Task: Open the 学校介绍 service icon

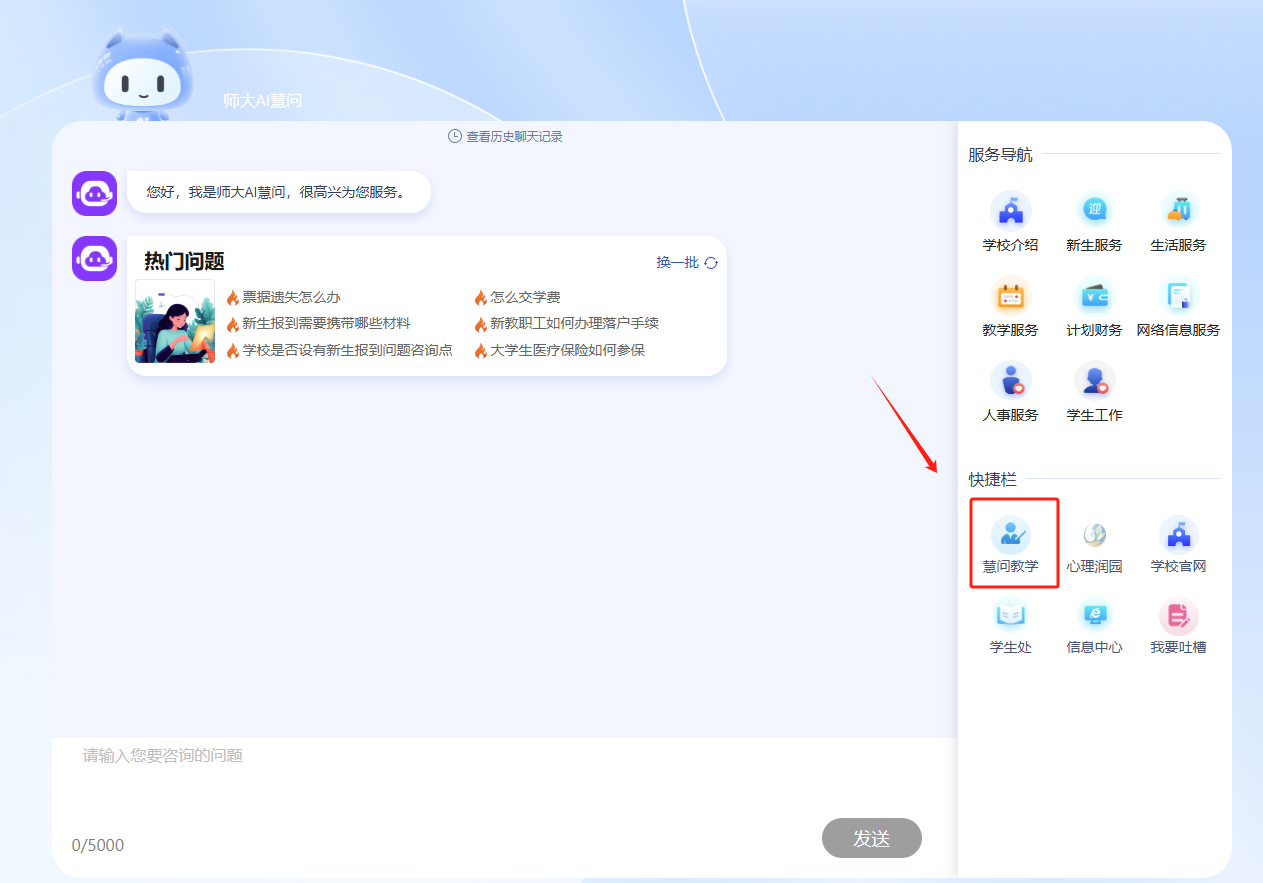Action: click(1010, 211)
